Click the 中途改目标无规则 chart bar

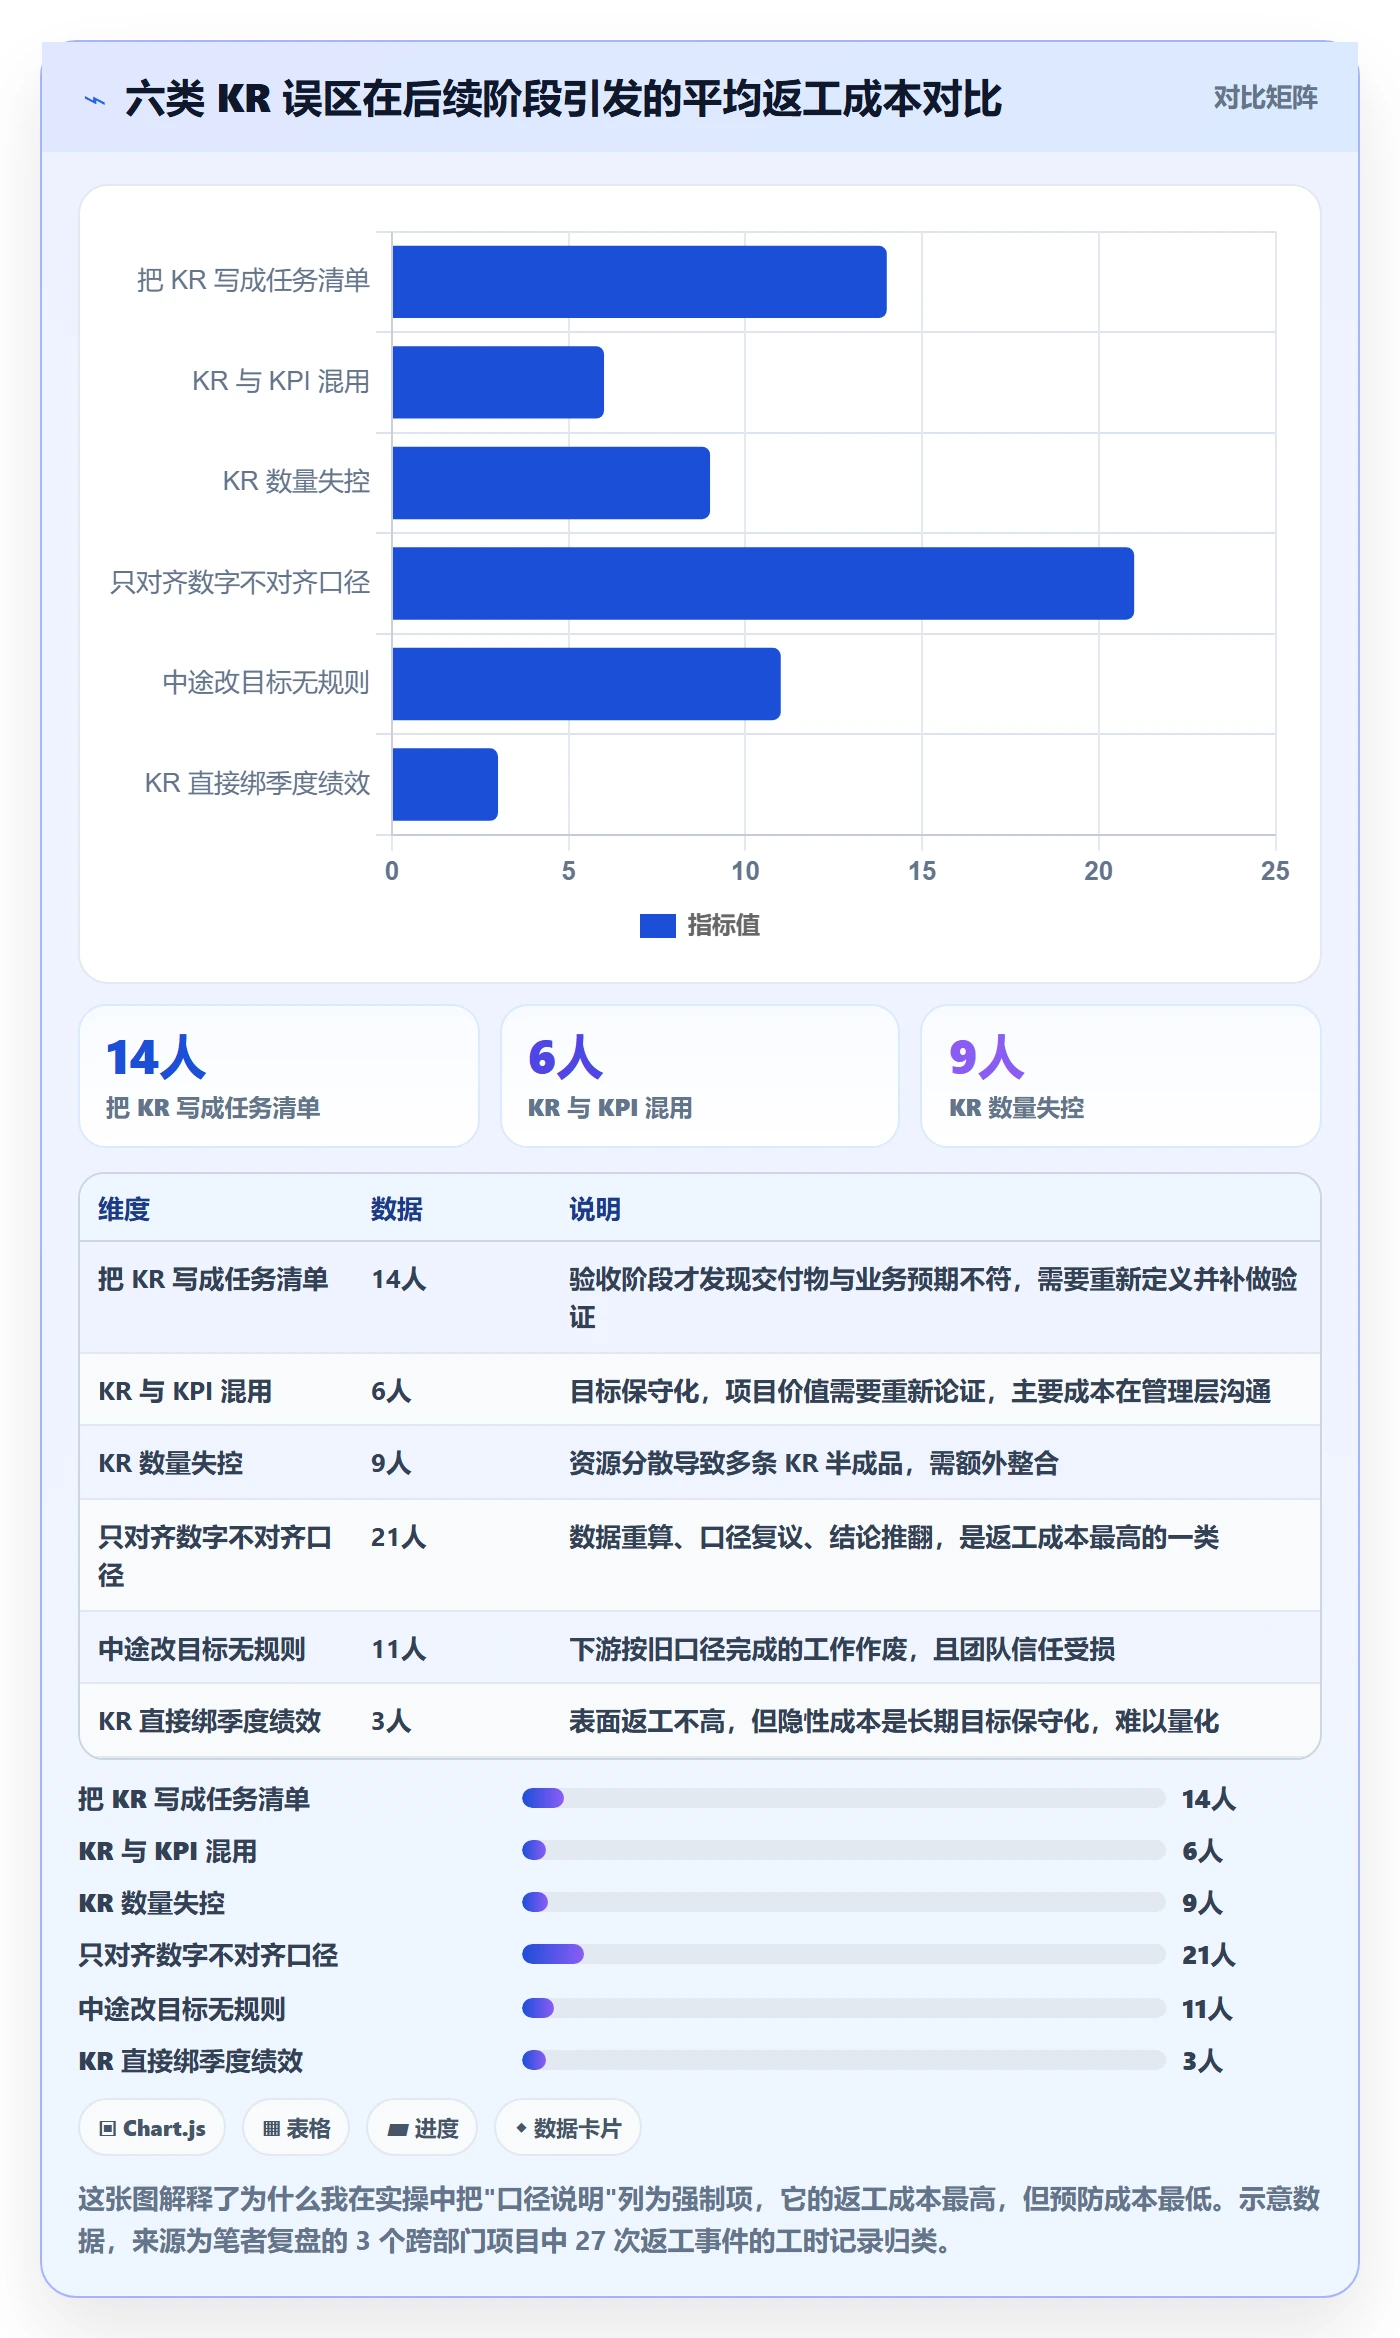click(586, 684)
